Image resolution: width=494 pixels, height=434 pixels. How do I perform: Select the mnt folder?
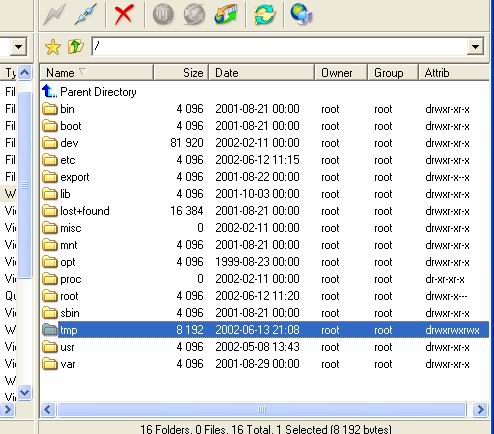(265, 245)
